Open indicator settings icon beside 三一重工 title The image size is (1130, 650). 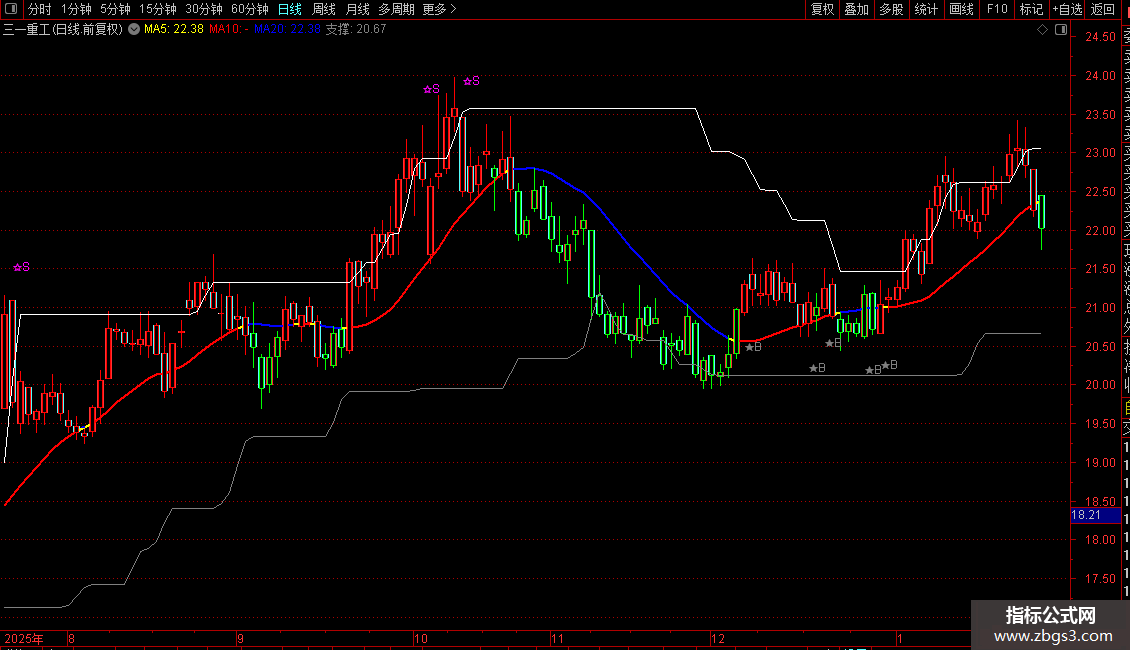[134, 29]
